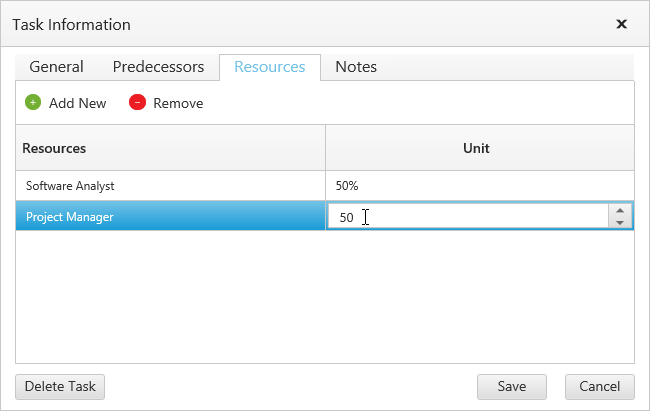Click the green Add New plus icon

(33, 103)
